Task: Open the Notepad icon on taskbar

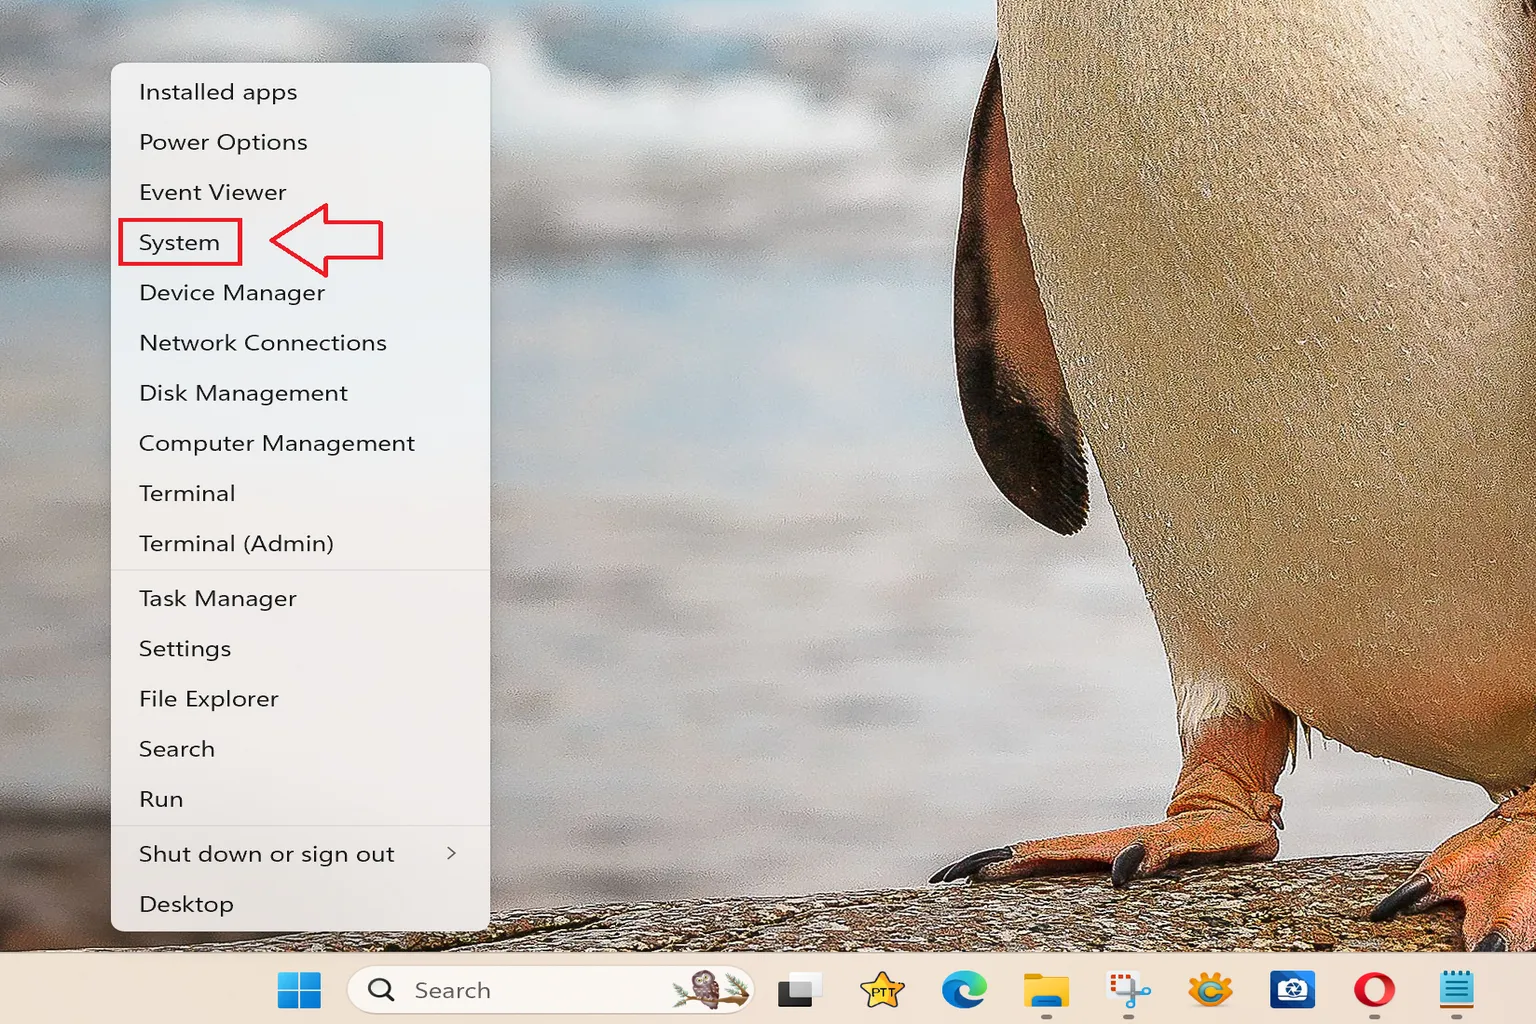Action: click(1456, 990)
